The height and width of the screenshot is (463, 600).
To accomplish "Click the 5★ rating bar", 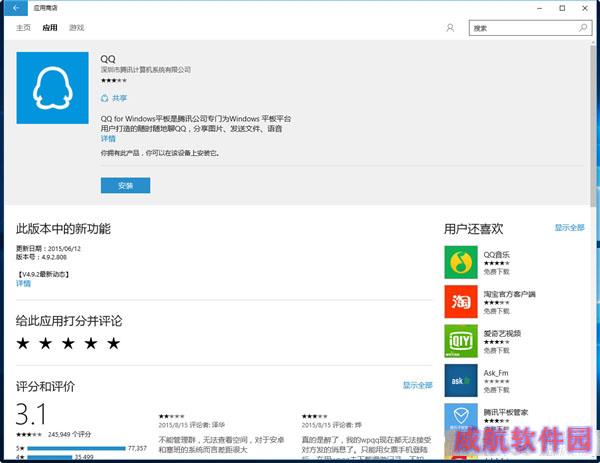I will click(76, 448).
